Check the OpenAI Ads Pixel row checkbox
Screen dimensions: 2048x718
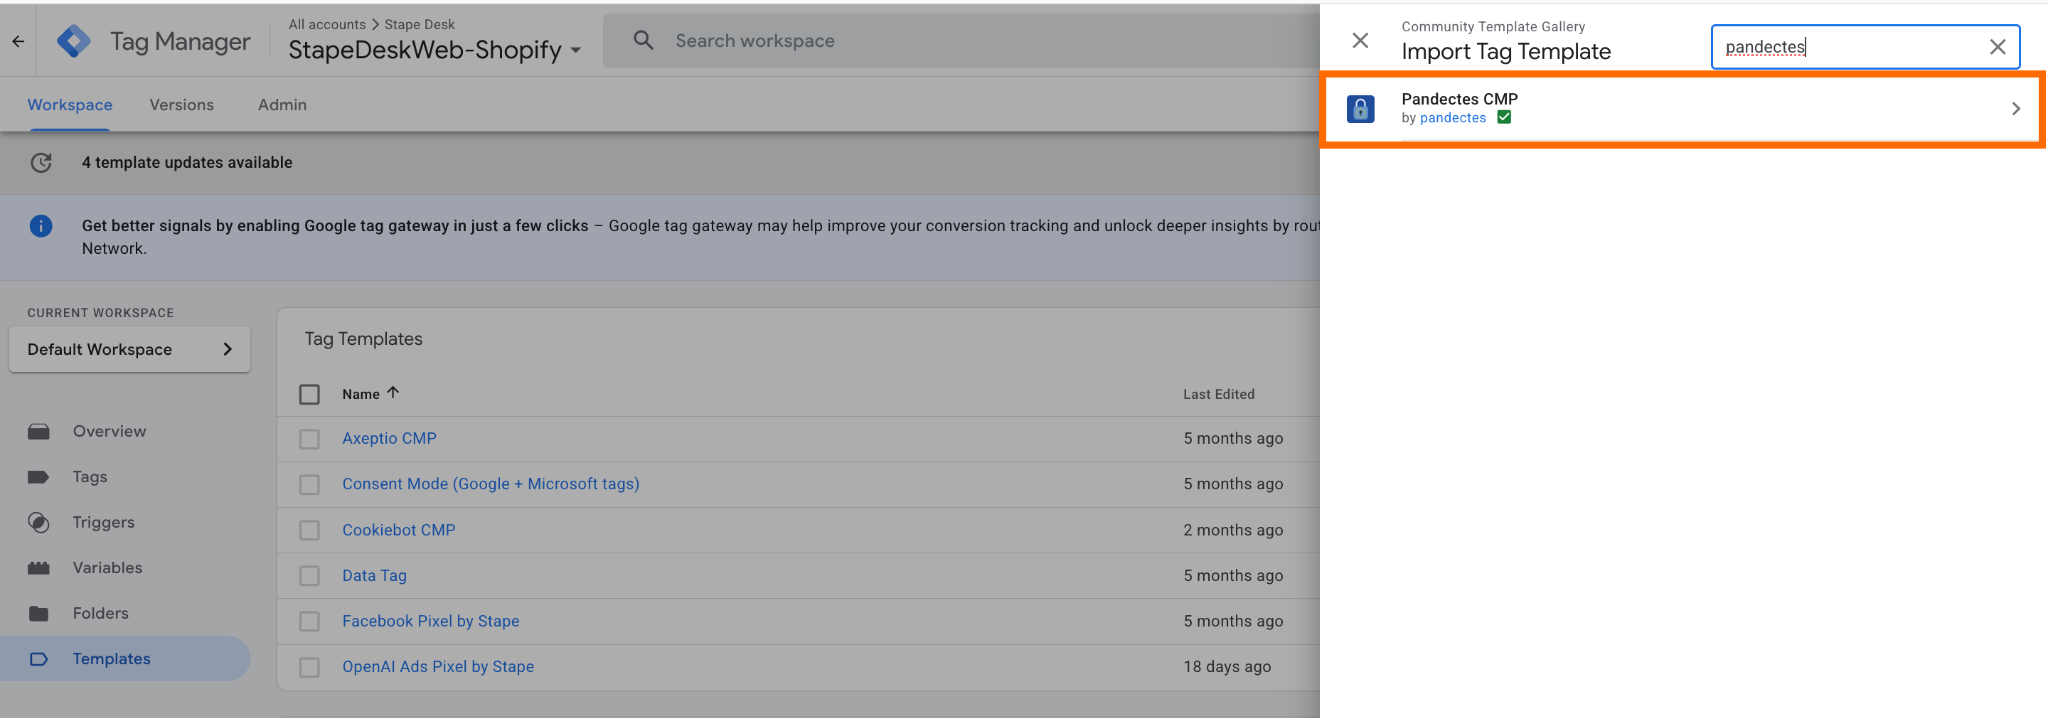click(310, 667)
